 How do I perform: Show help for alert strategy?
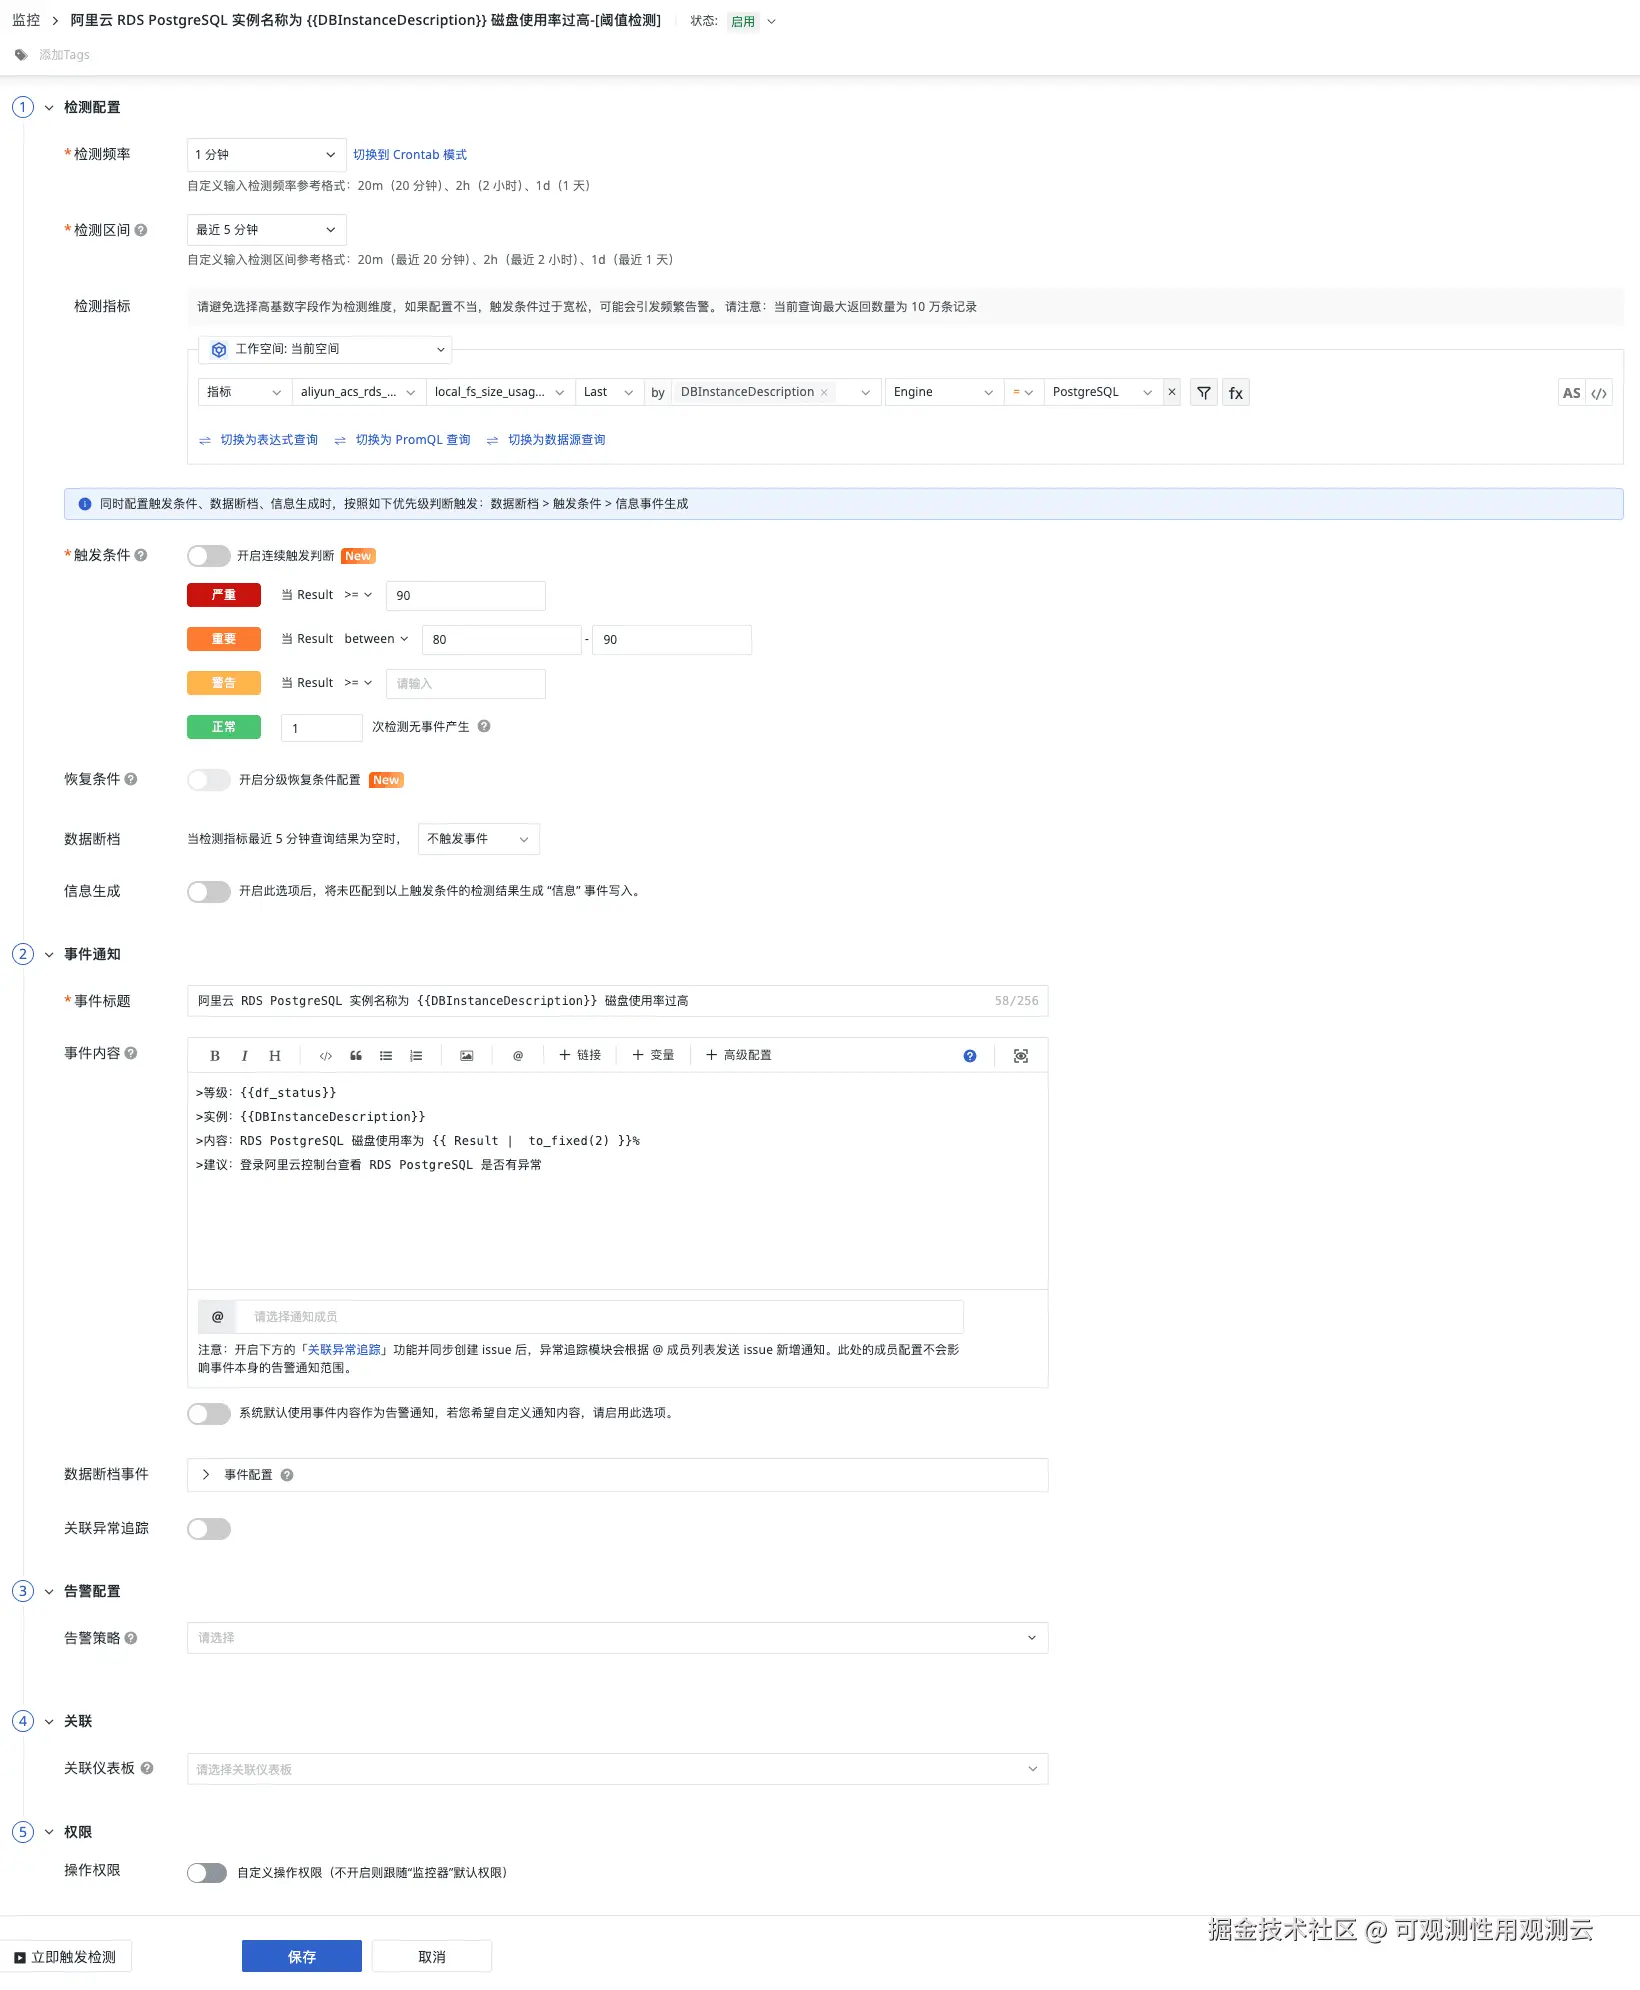pyautogui.click(x=131, y=1638)
